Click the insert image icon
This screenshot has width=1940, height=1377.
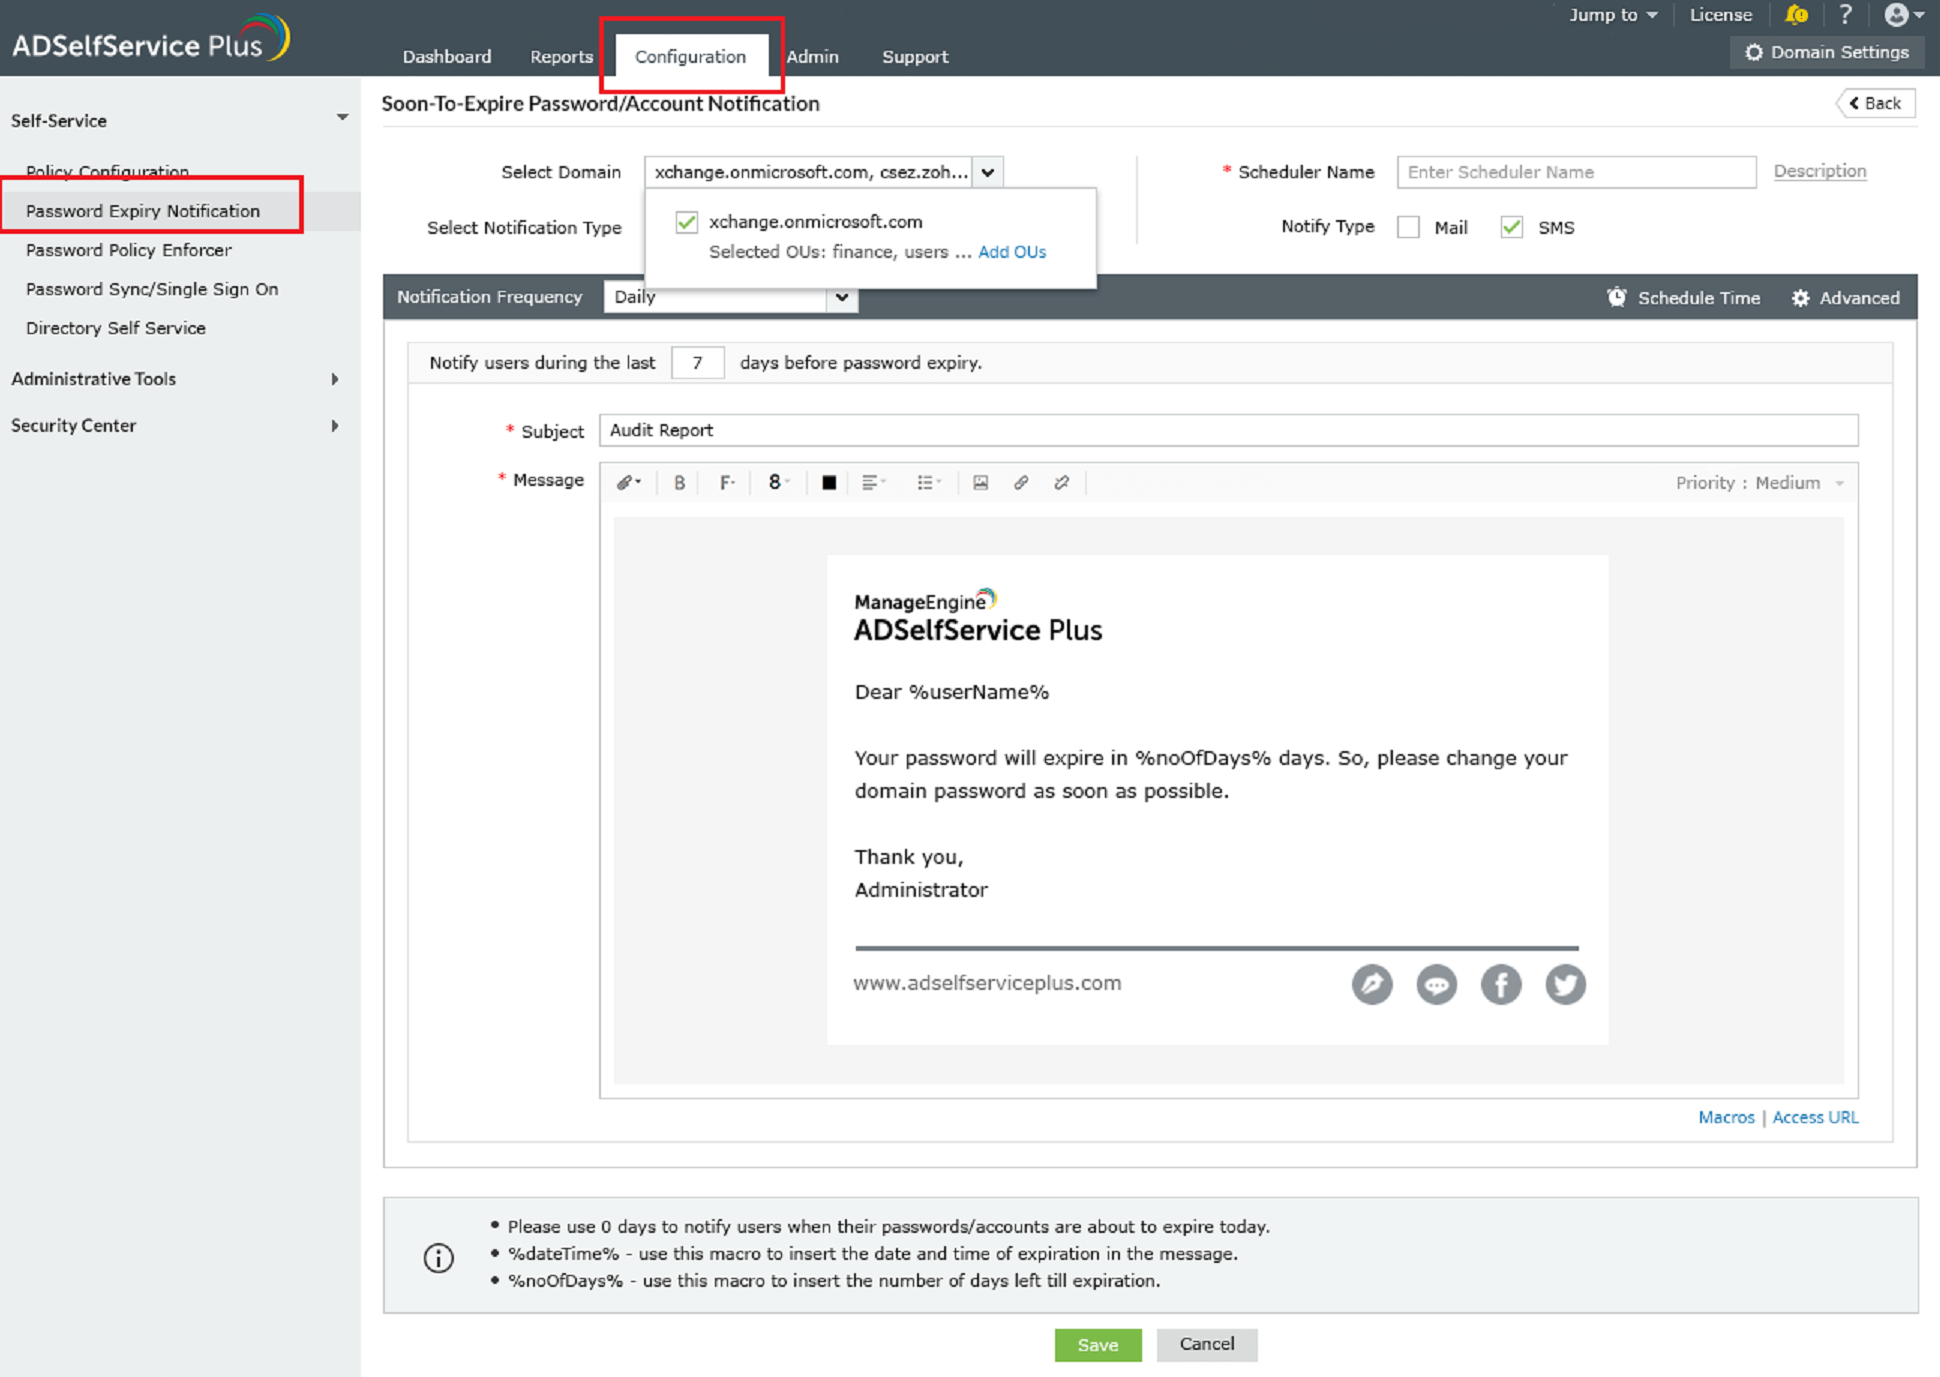tap(980, 483)
